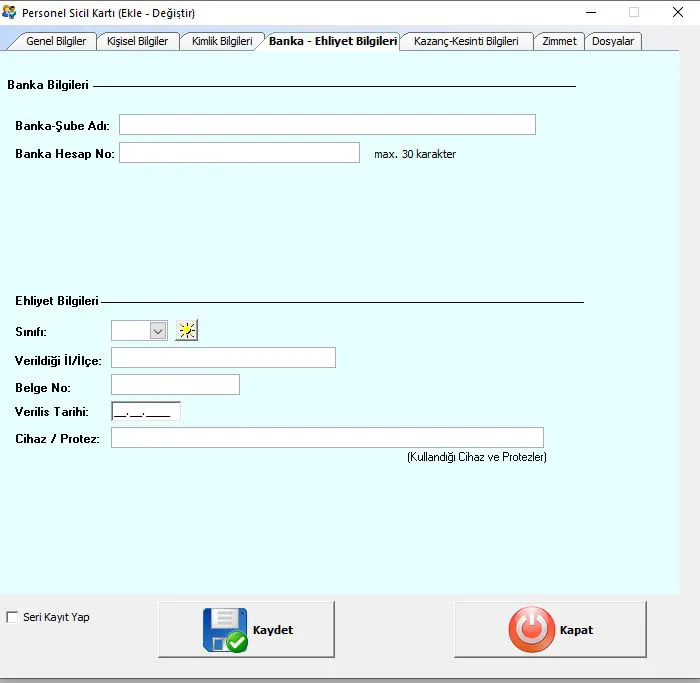Open the Kazanç-Kesinti Bilgileri tab
This screenshot has width=700, height=683.
pos(466,41)
